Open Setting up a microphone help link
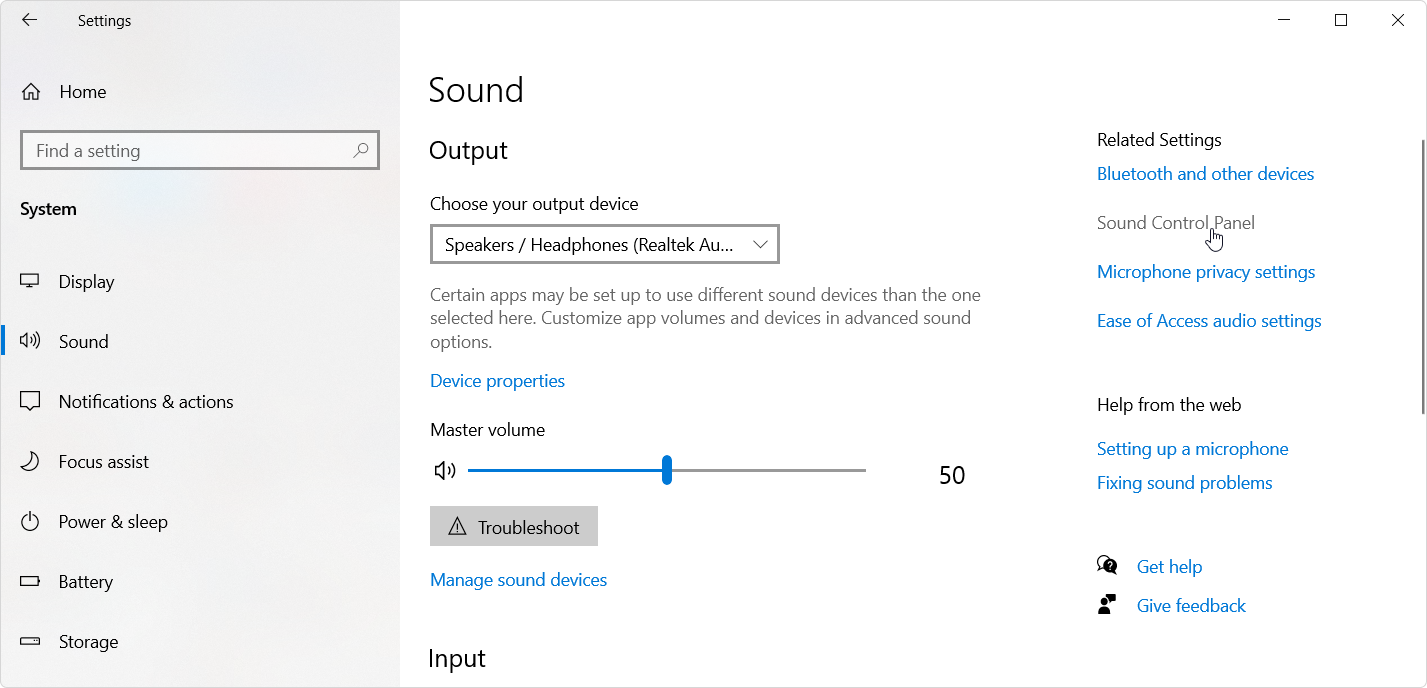The width and height of the screenshot is (1427, 688). [1192, 449]
